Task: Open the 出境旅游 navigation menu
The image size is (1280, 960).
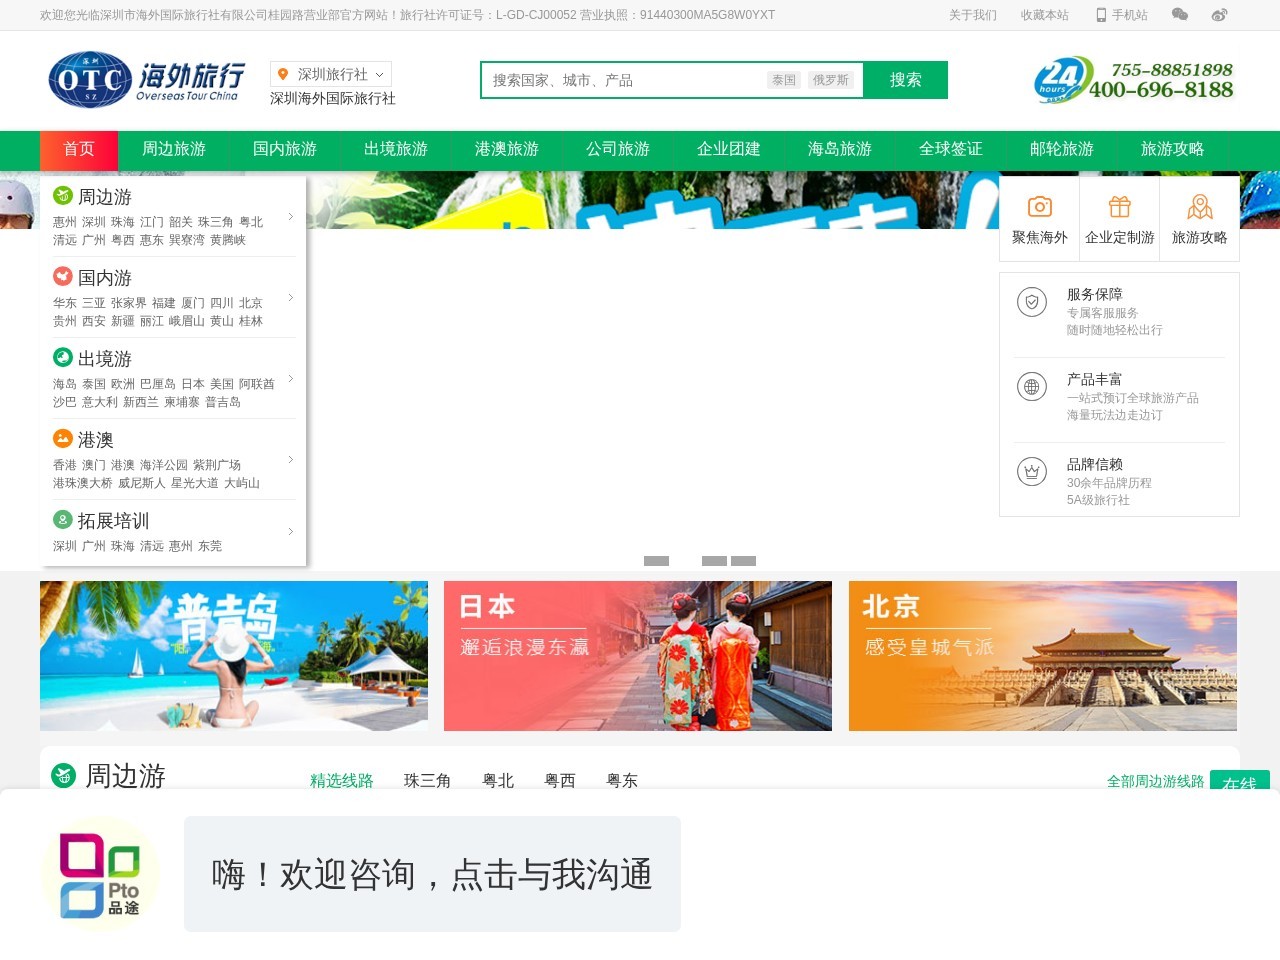Action: (396, 150)
